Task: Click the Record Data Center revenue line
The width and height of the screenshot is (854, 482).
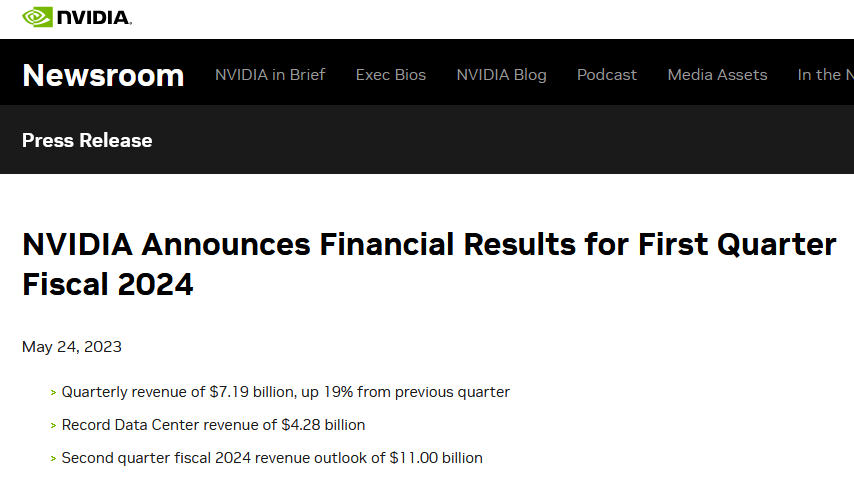Action: [x=213, y=425]
